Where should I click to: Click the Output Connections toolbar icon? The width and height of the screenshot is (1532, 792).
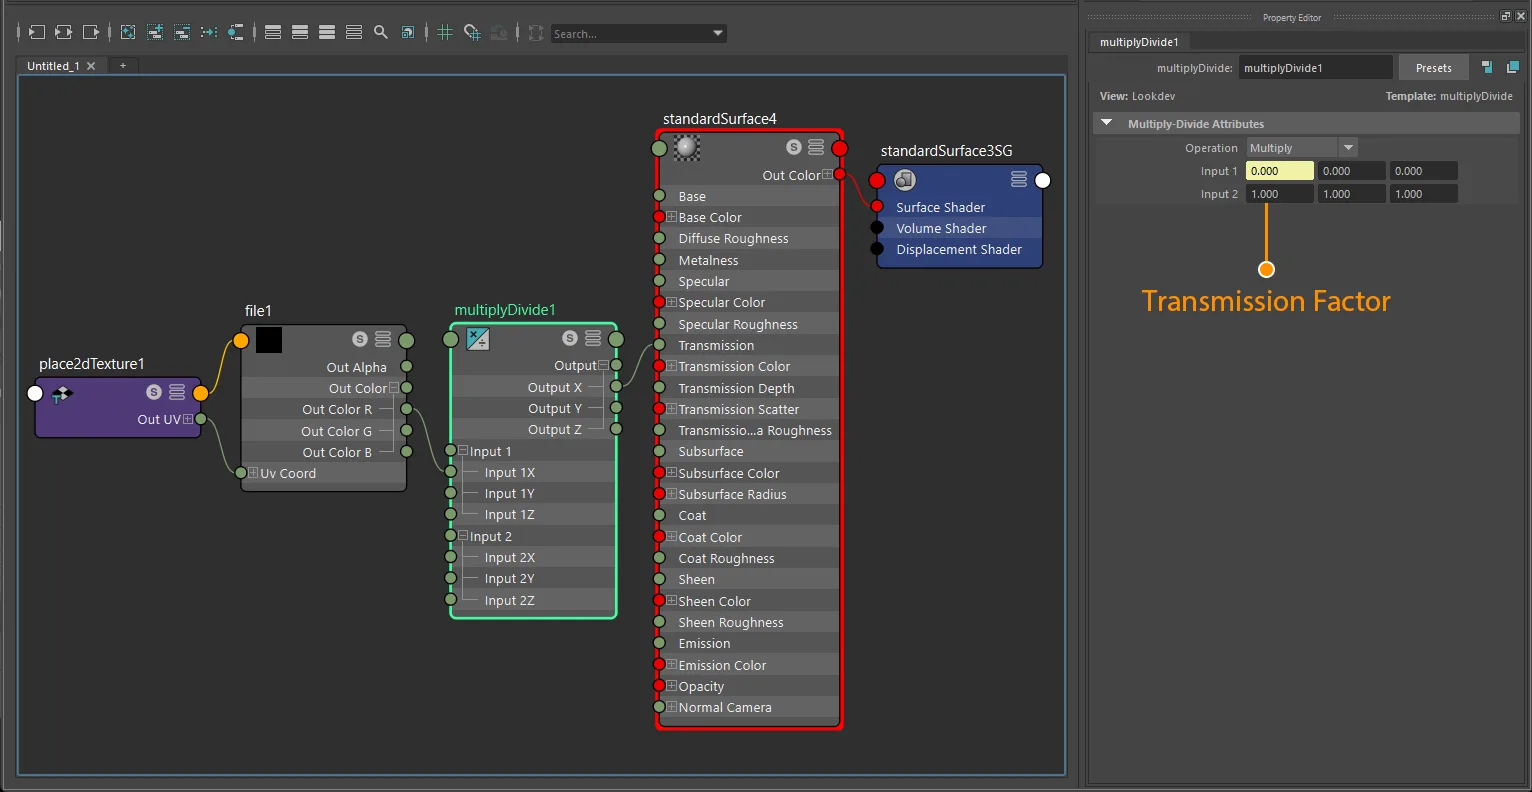click(x=90, y=32)
